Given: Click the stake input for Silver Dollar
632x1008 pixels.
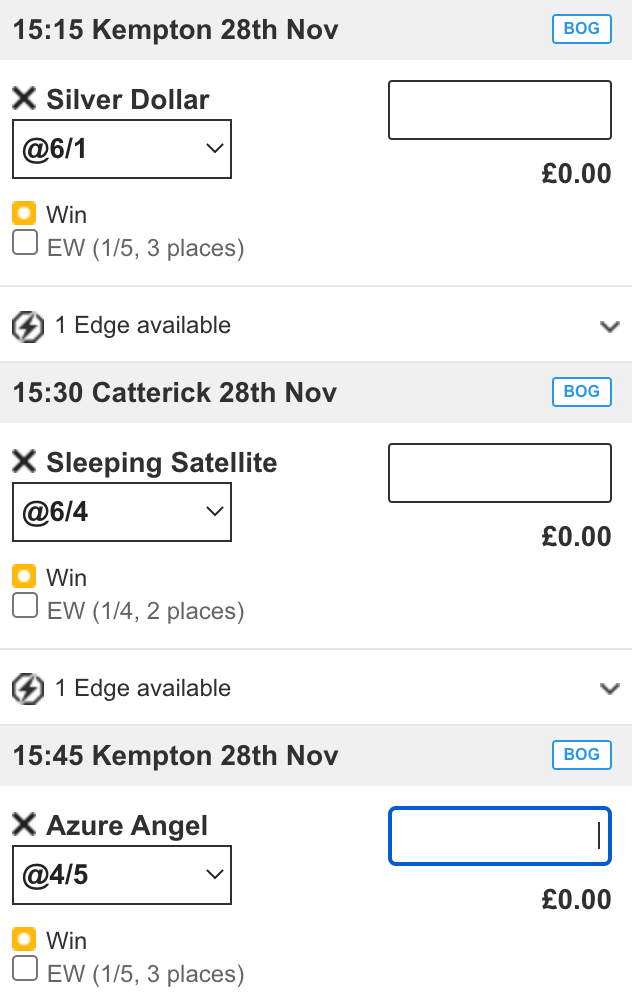Looking at the screenshot, I should pos(499,110).
